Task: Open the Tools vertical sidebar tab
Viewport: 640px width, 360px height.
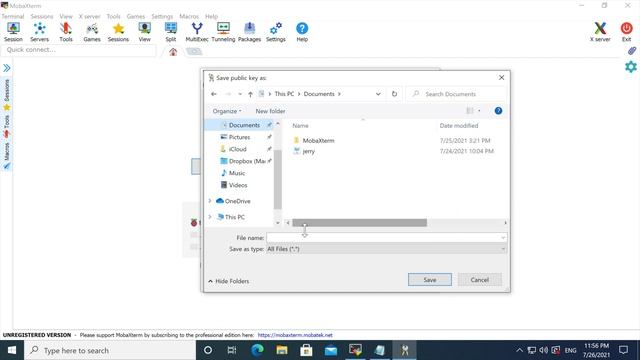Action: coord(7,126)
